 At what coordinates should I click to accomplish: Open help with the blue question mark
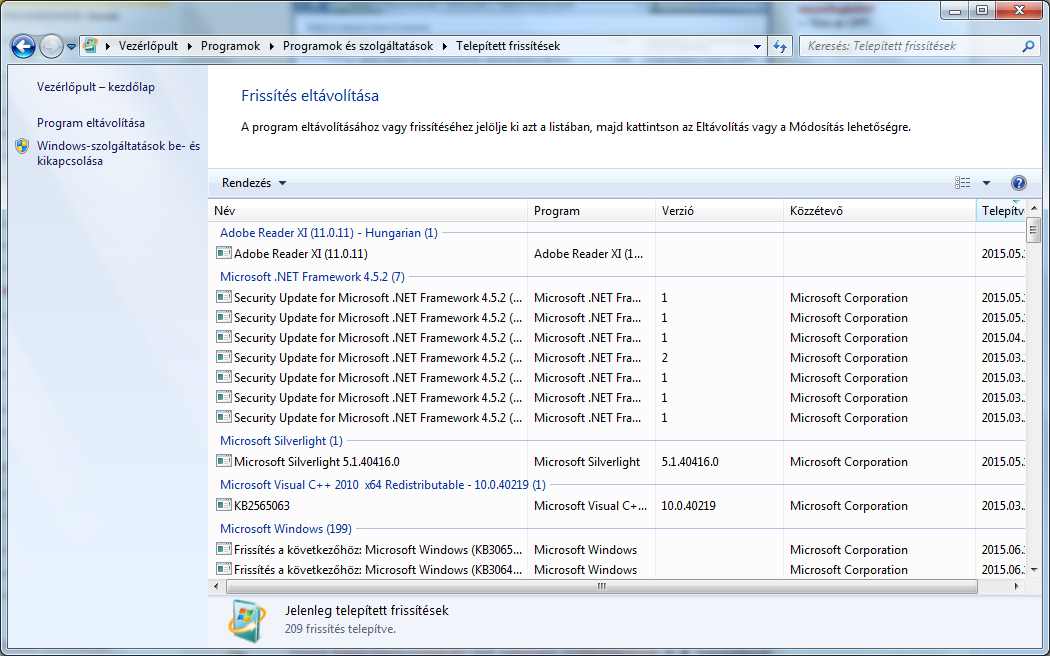point(1019,183)
